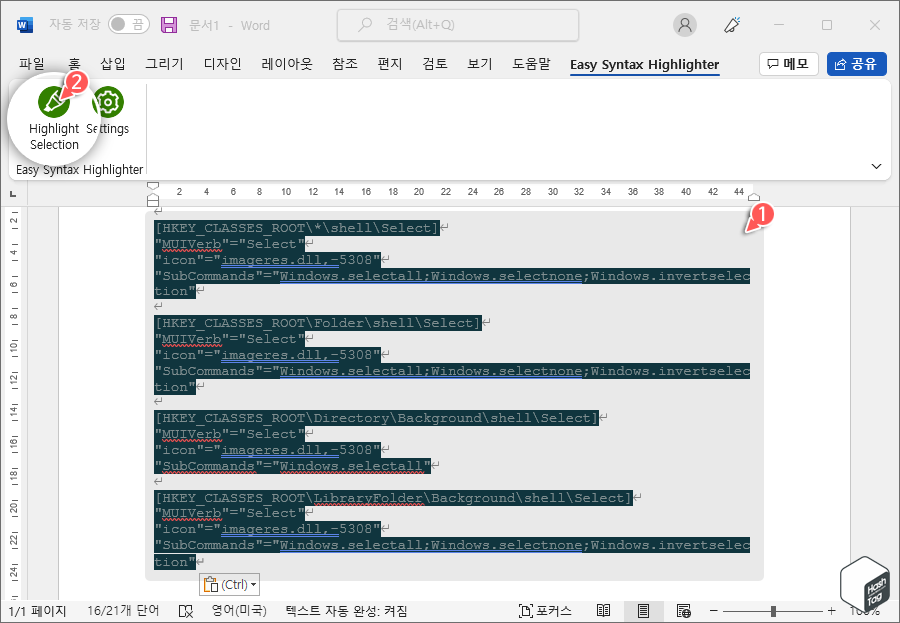Click the 1/1 페이지 page indicator
Image resolution: width=900 pixels, height=623 pixels.
[x=38, y=611]
